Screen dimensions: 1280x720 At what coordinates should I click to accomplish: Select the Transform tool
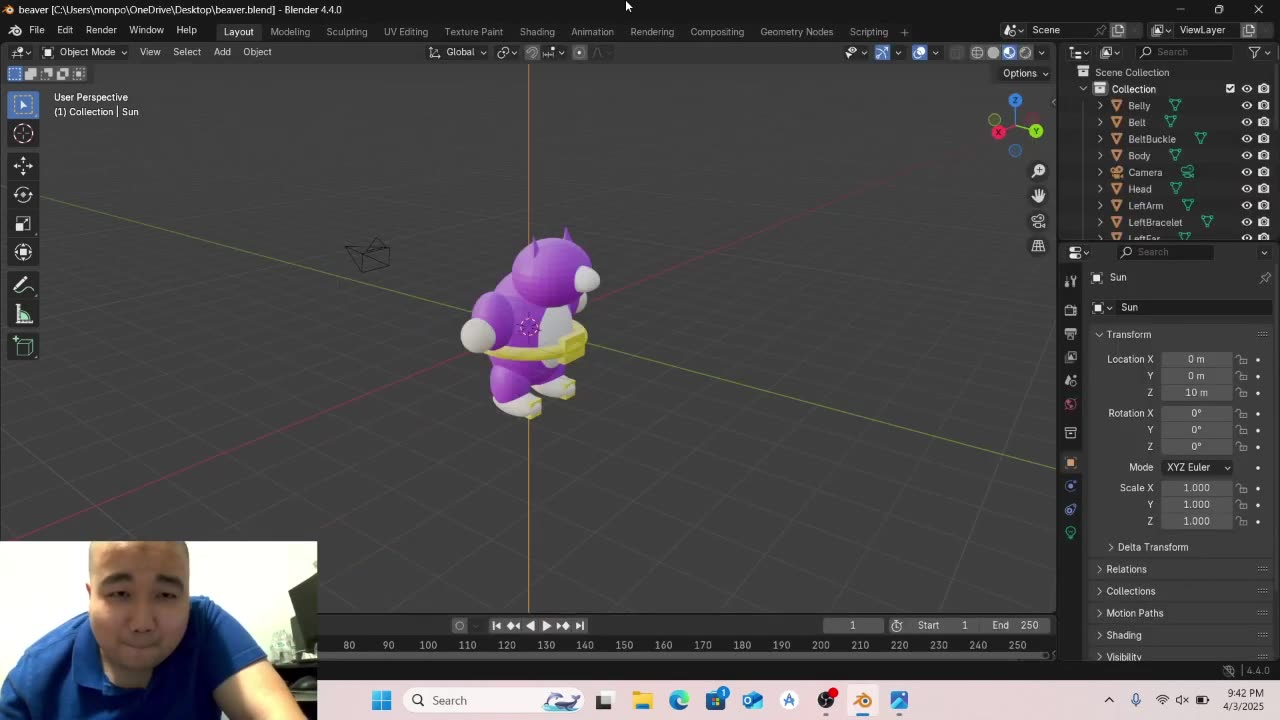(x=24, y=253)
